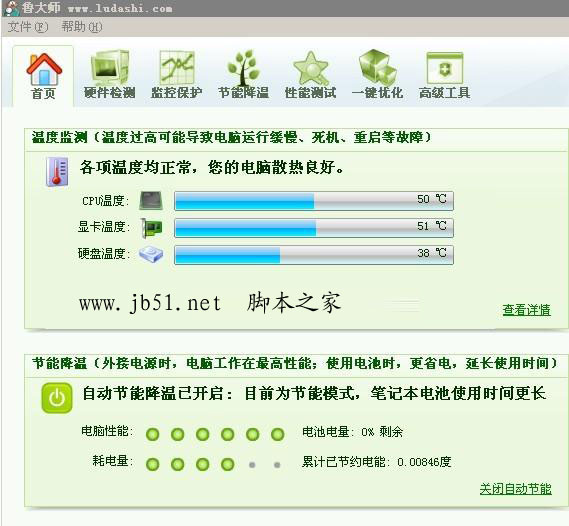
Task: Launch 一键优化 cube icon
Action: pos(378,67)
